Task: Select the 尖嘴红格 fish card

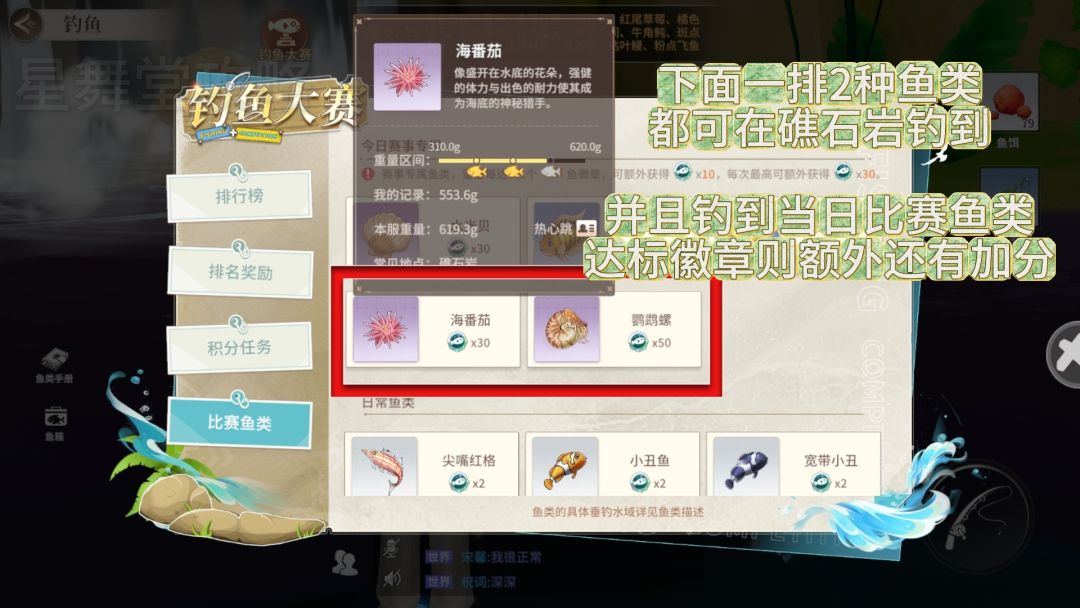Action: click(431, 464)
